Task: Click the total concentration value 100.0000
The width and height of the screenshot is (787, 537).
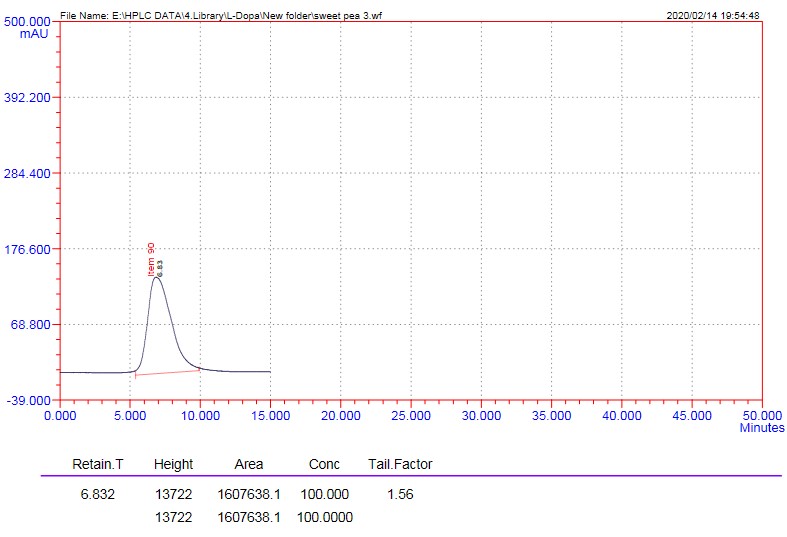Action: (326, 517)
